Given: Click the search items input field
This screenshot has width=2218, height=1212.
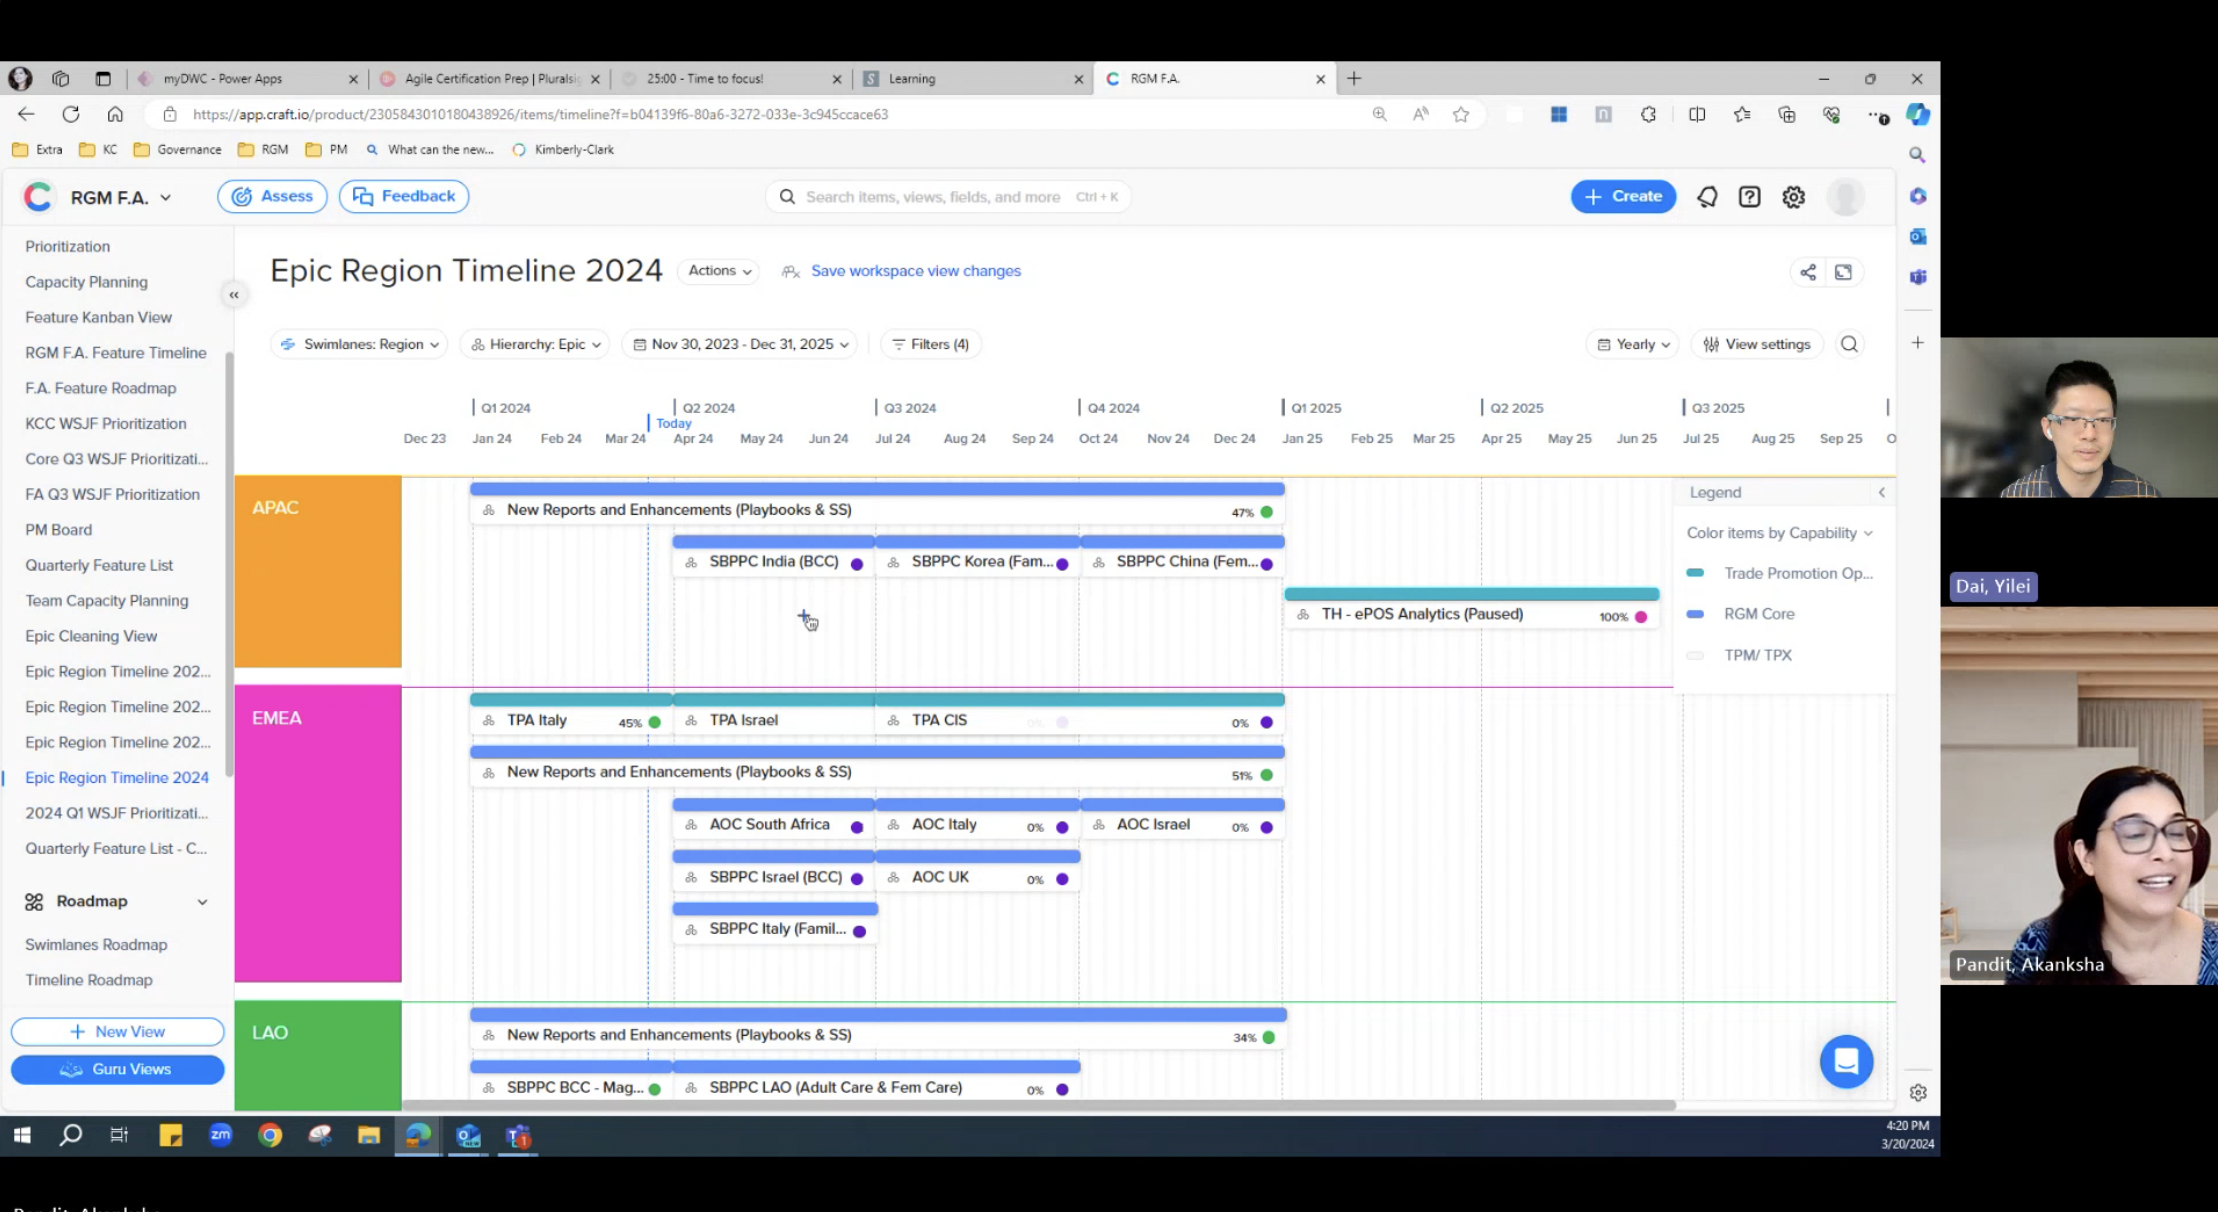Looking at the screenshot, I should [x=949, y=197].
